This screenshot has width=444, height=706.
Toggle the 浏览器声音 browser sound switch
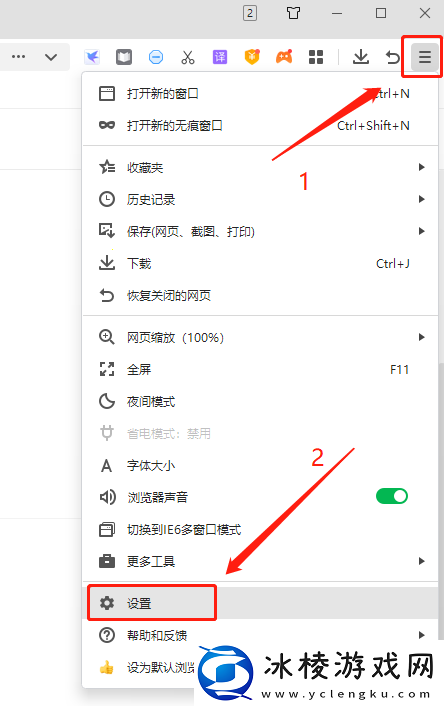coord(392,496)
